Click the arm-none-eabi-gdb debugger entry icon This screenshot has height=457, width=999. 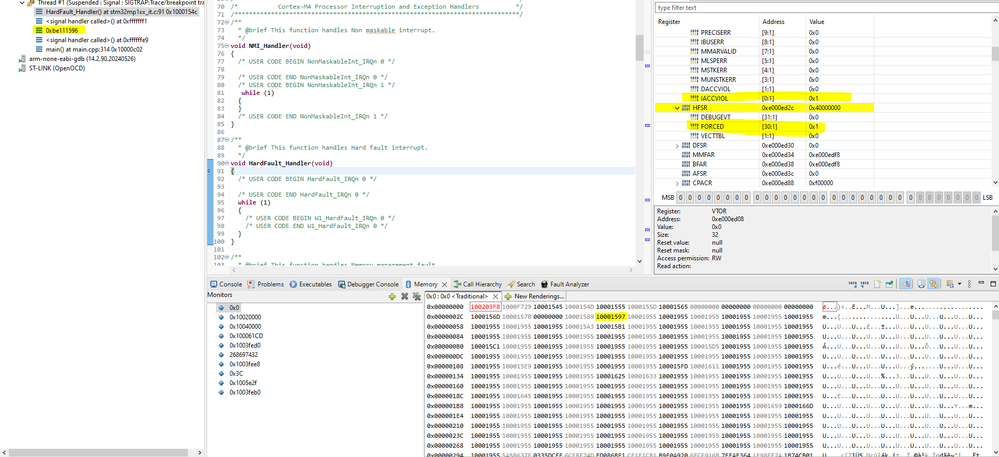(21, 58)
